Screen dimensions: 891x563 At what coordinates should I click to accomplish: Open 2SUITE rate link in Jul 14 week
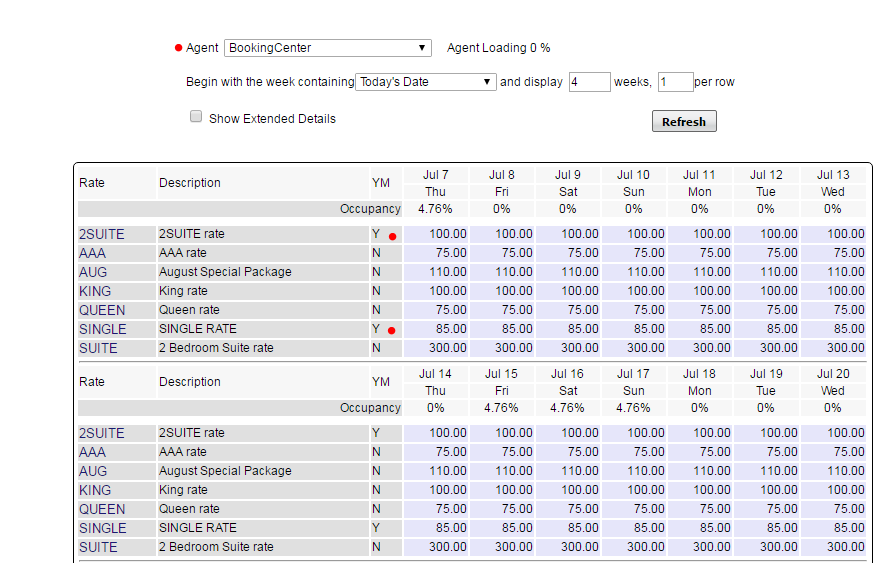(101, 433)
